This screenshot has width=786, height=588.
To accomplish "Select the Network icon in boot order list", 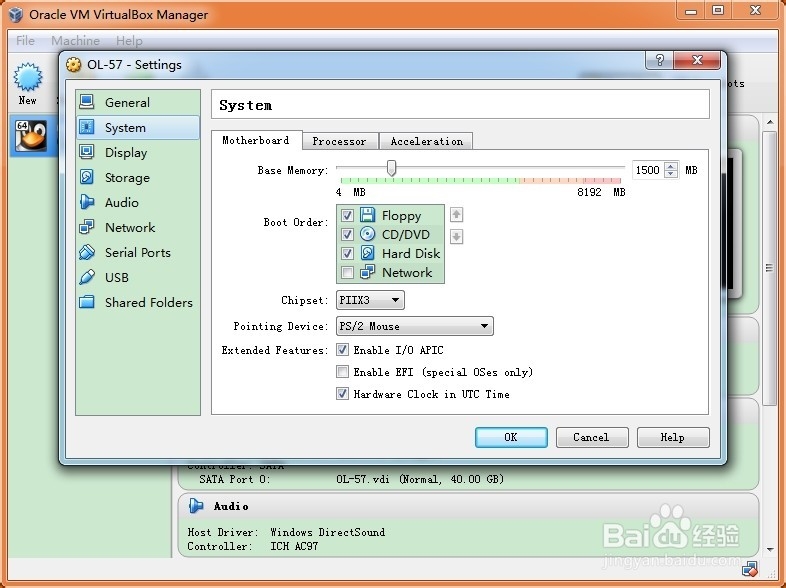I will coord(367,272).
